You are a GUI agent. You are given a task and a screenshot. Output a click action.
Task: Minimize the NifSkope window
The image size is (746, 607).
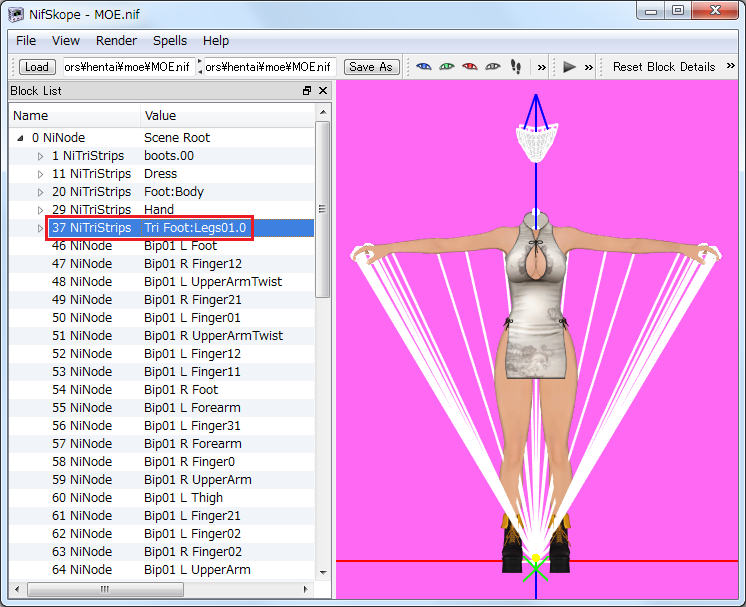pyautogui.click(x=651, y=11)
